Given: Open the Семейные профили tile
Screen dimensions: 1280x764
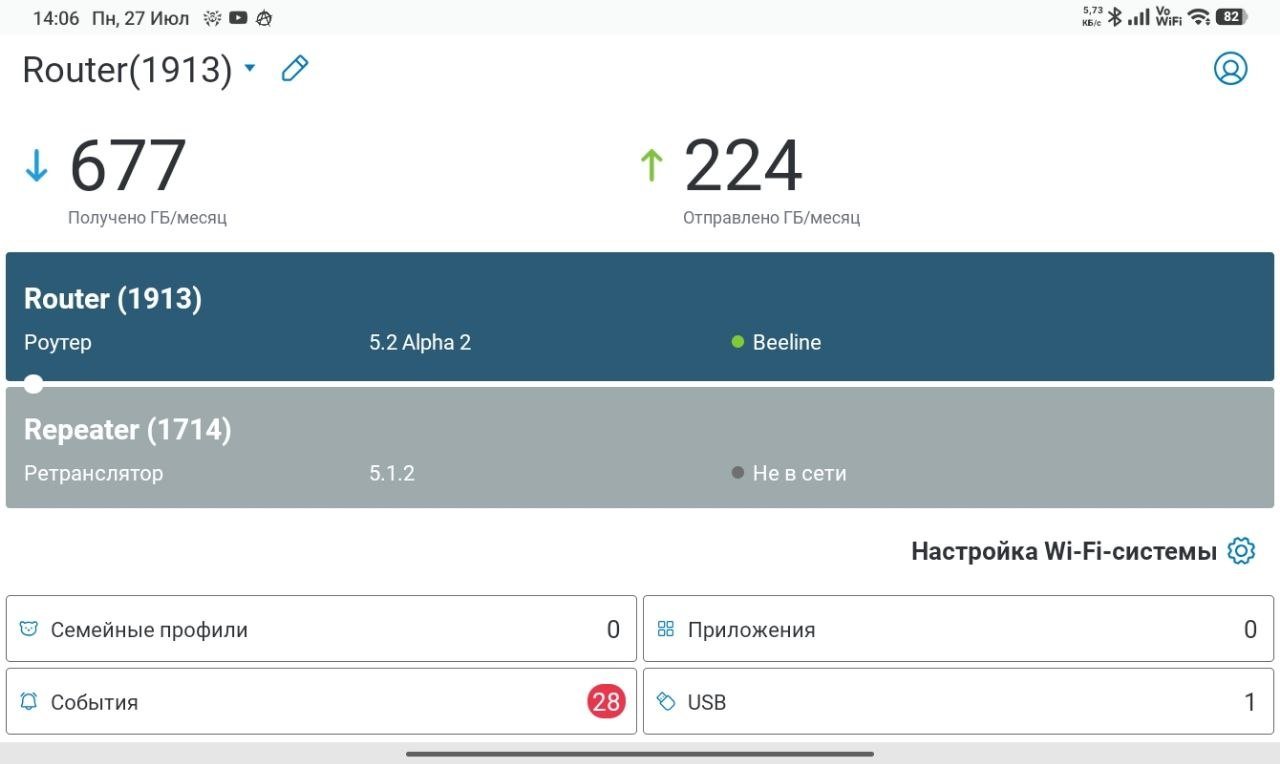Looking at the screenshot, I should tap(321, 629).
